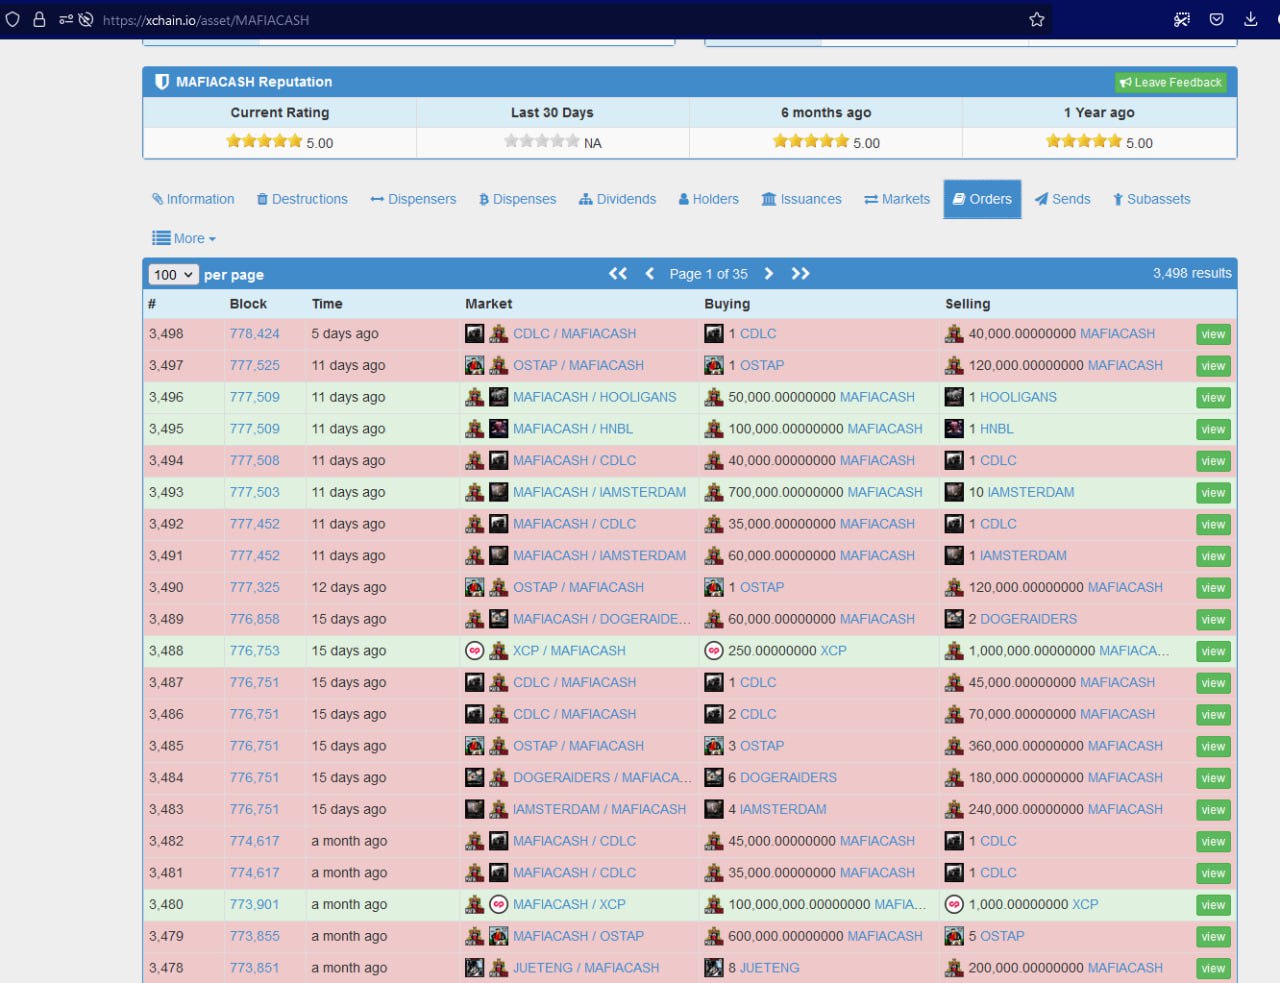Click the Time column header

[x=327, y=304]
